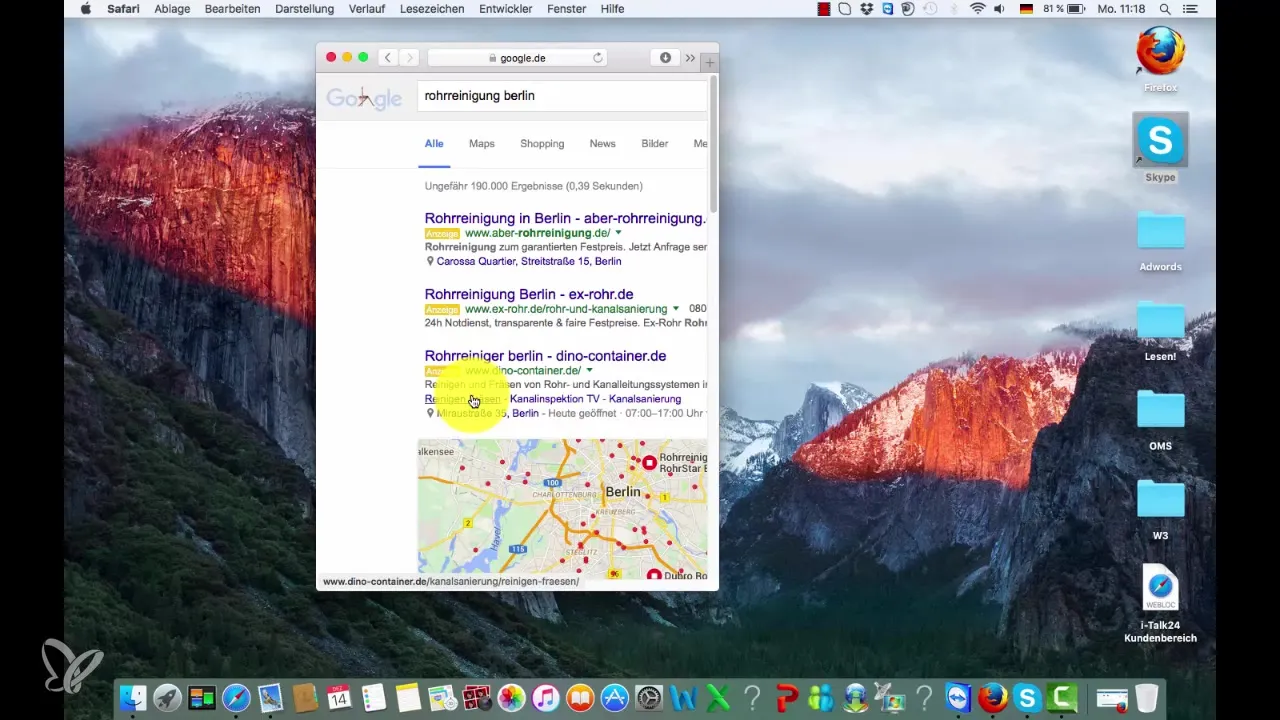
Task: Select the Alle search tab
Action: (434, 144)
